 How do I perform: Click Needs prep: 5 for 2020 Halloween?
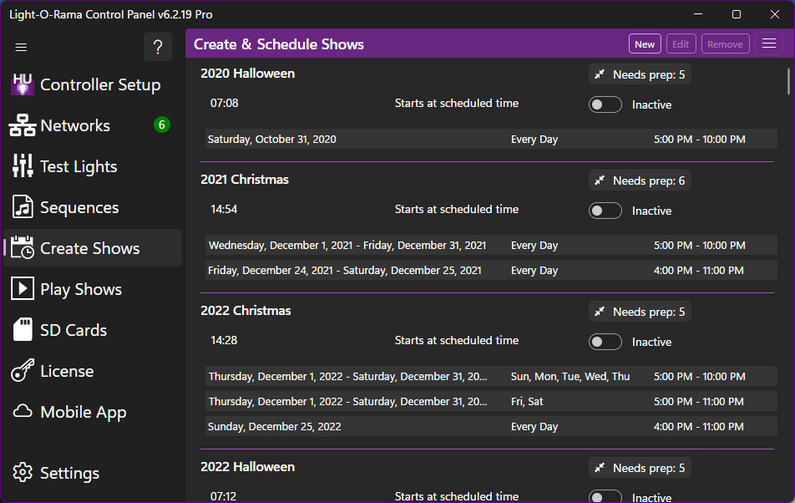pyautogui.click(x=640, y=75)
